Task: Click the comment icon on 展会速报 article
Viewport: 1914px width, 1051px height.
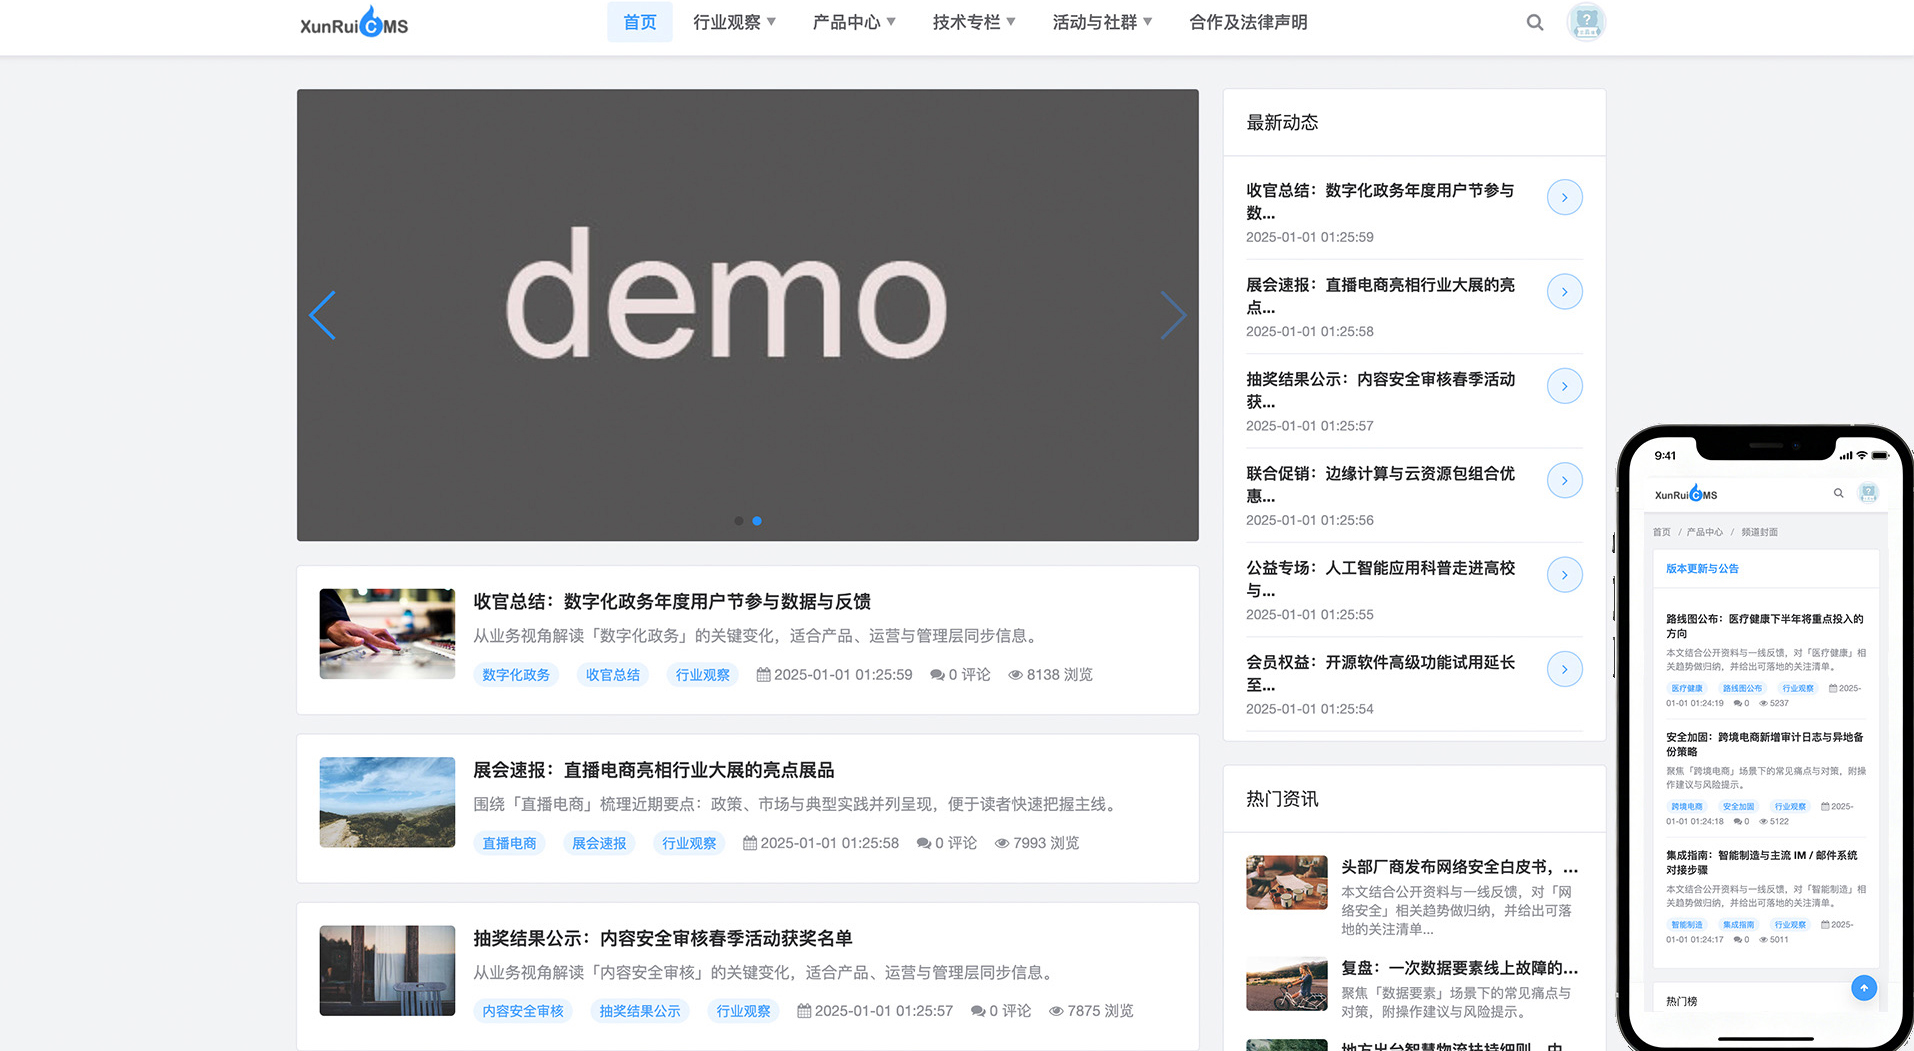Action: click(923, 843)
